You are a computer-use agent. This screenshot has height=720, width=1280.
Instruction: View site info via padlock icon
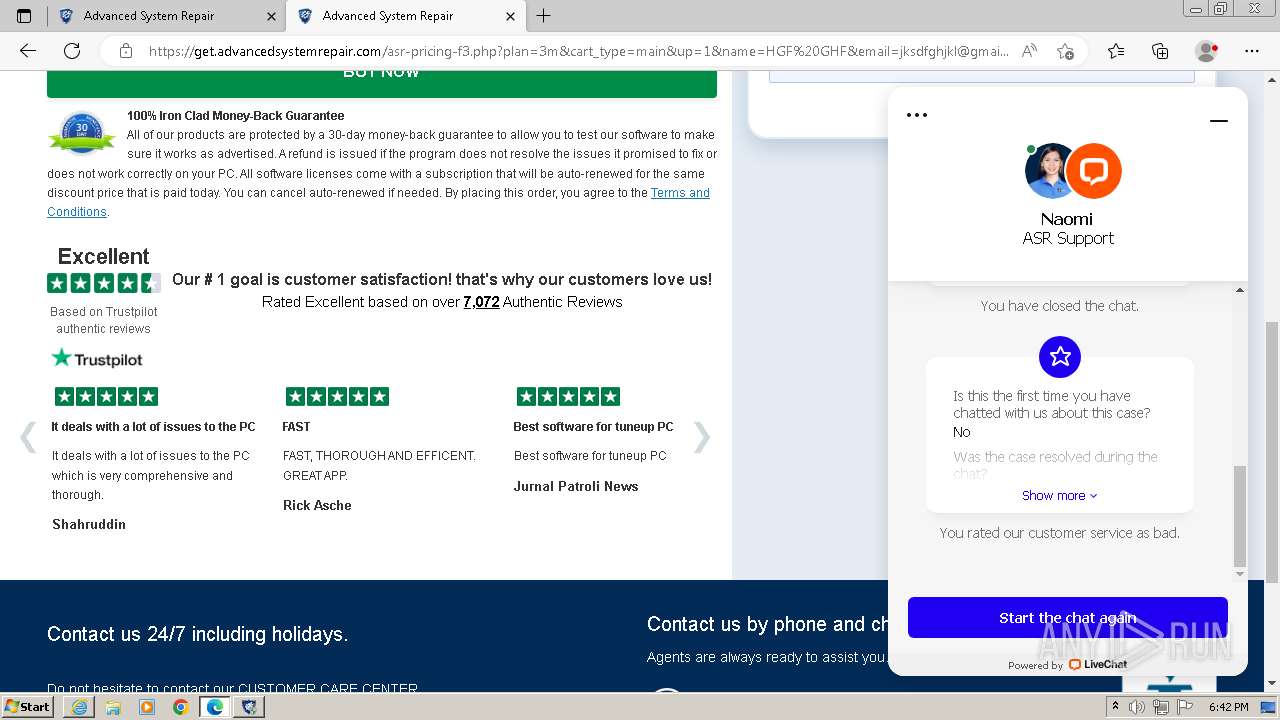tap(125, 51)
